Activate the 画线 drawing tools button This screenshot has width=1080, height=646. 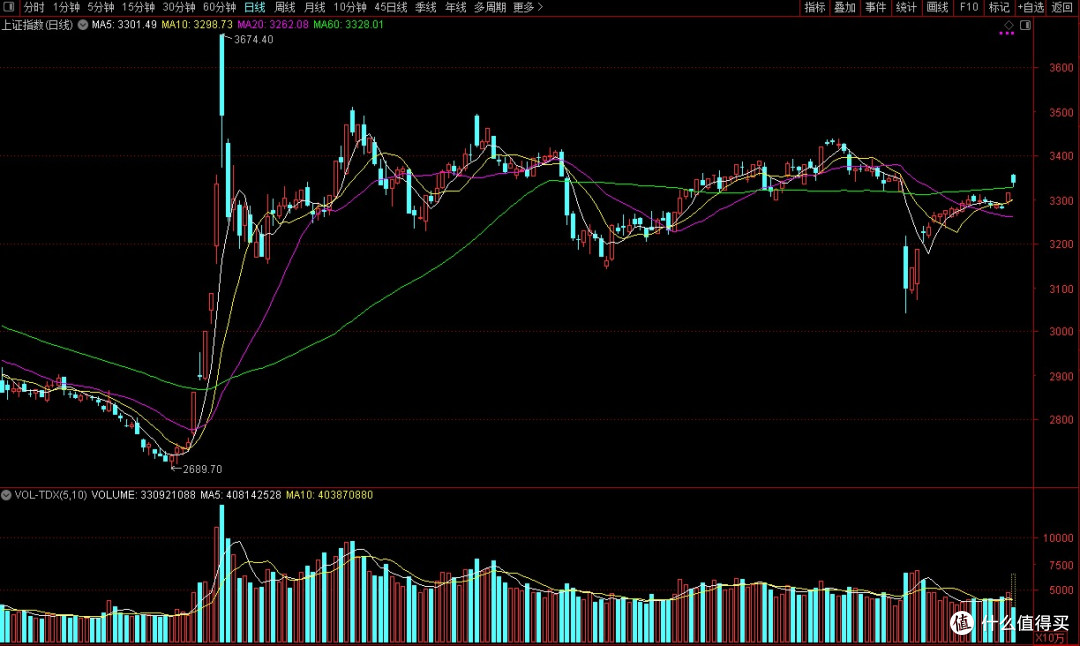pyautogui.click(x=937, y=7)
